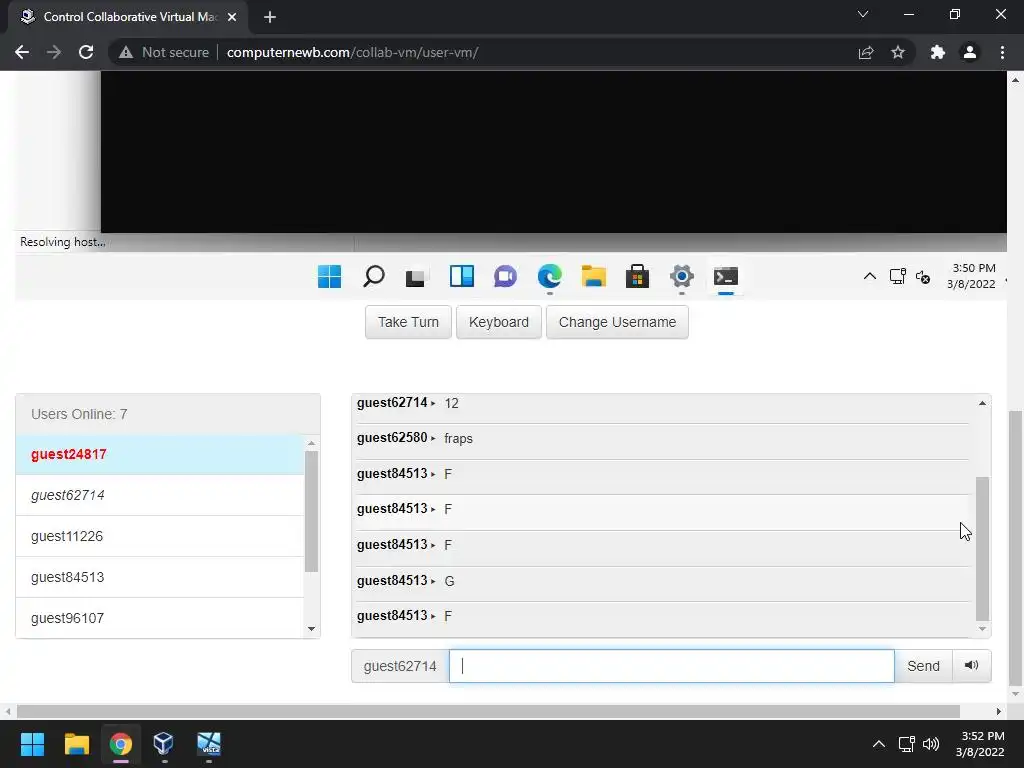Open the on-screen Keyboard button
1024x768 pixels.
tap(498, 322)
